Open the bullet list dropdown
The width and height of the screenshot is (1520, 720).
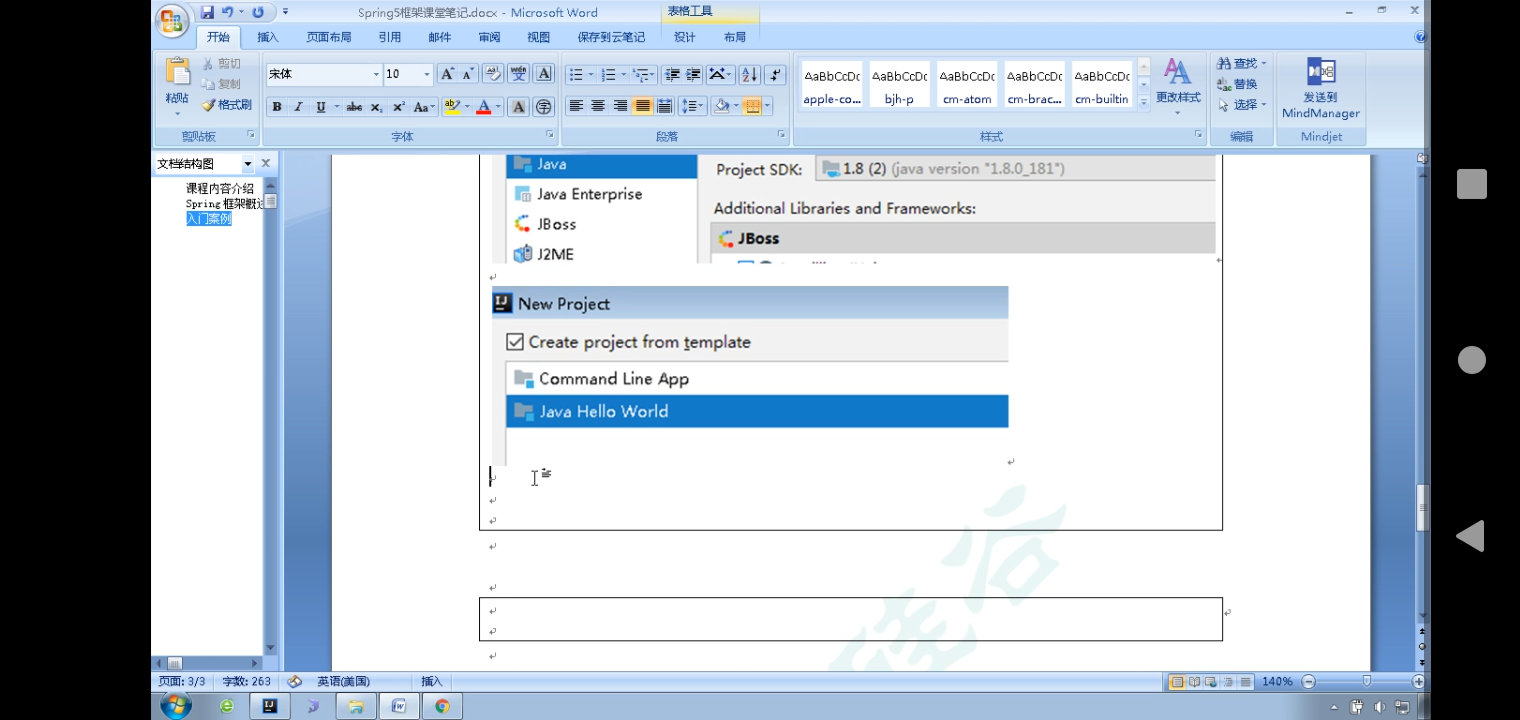click(589, 75)
